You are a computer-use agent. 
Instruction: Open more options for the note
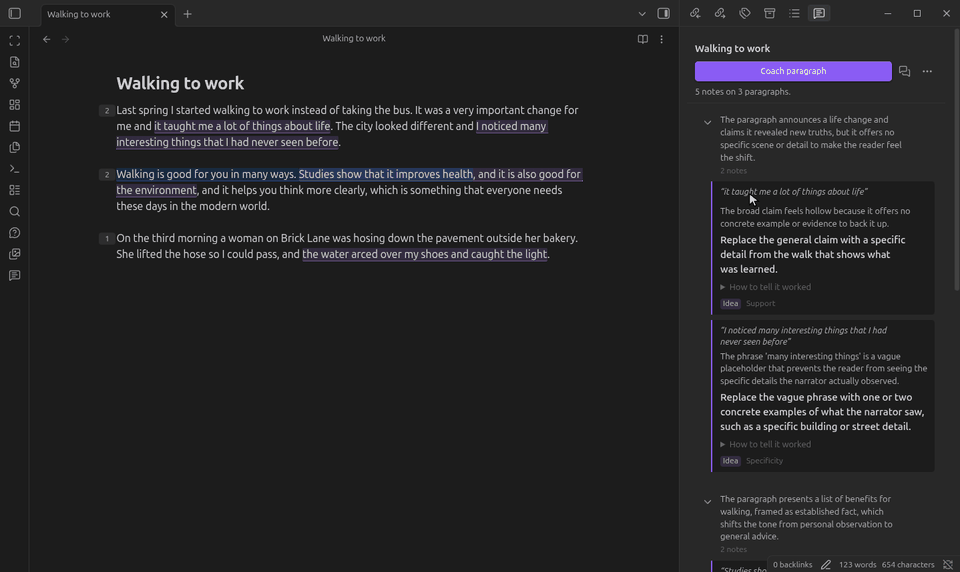tap(661, 39)
